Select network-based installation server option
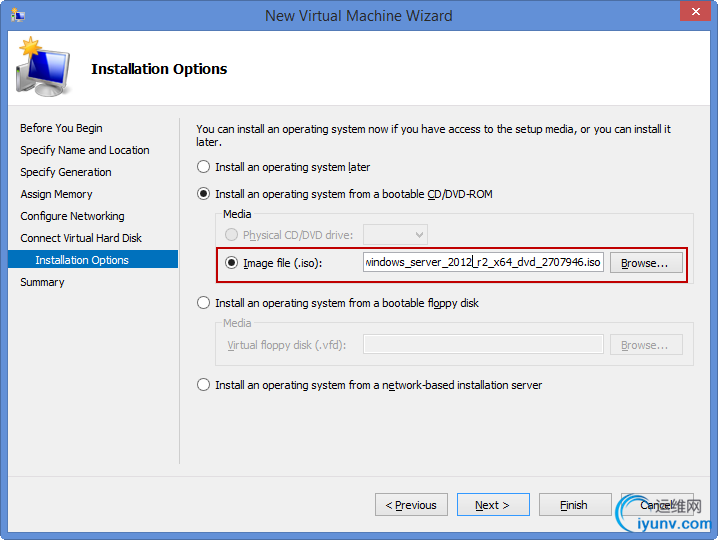The image size is (718, 540). (203, 385)
